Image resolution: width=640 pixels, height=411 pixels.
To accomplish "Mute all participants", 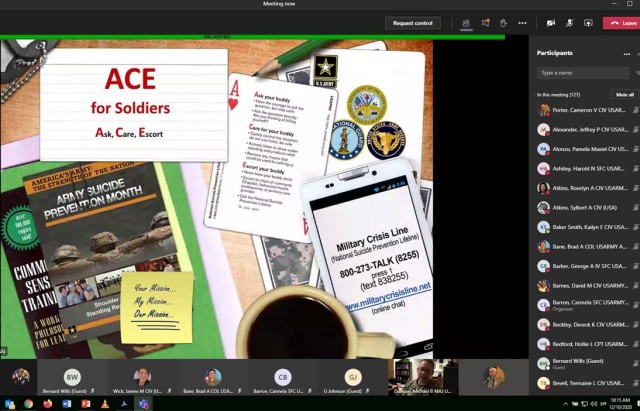I will click(625, 95).
